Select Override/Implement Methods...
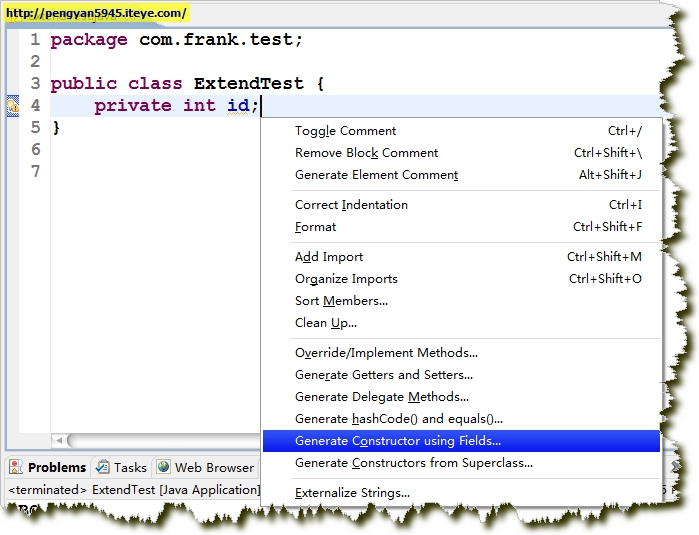 coord(461,353)
